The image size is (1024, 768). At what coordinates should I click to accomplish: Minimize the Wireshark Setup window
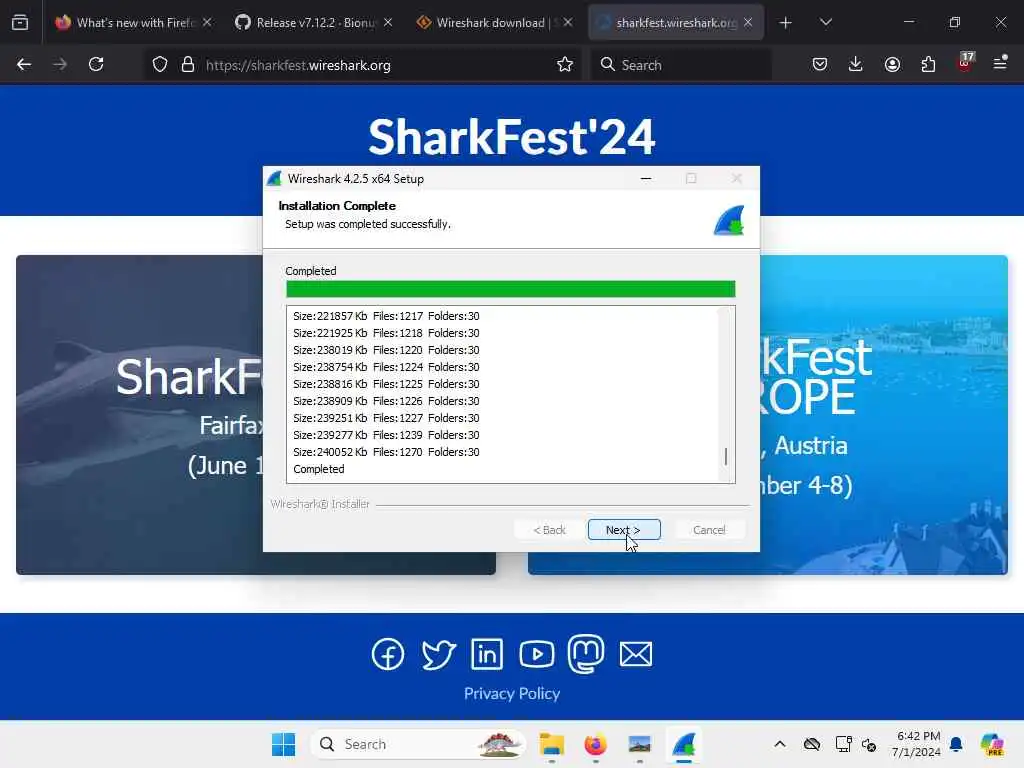pyautogui.click(x=646, y=178)
